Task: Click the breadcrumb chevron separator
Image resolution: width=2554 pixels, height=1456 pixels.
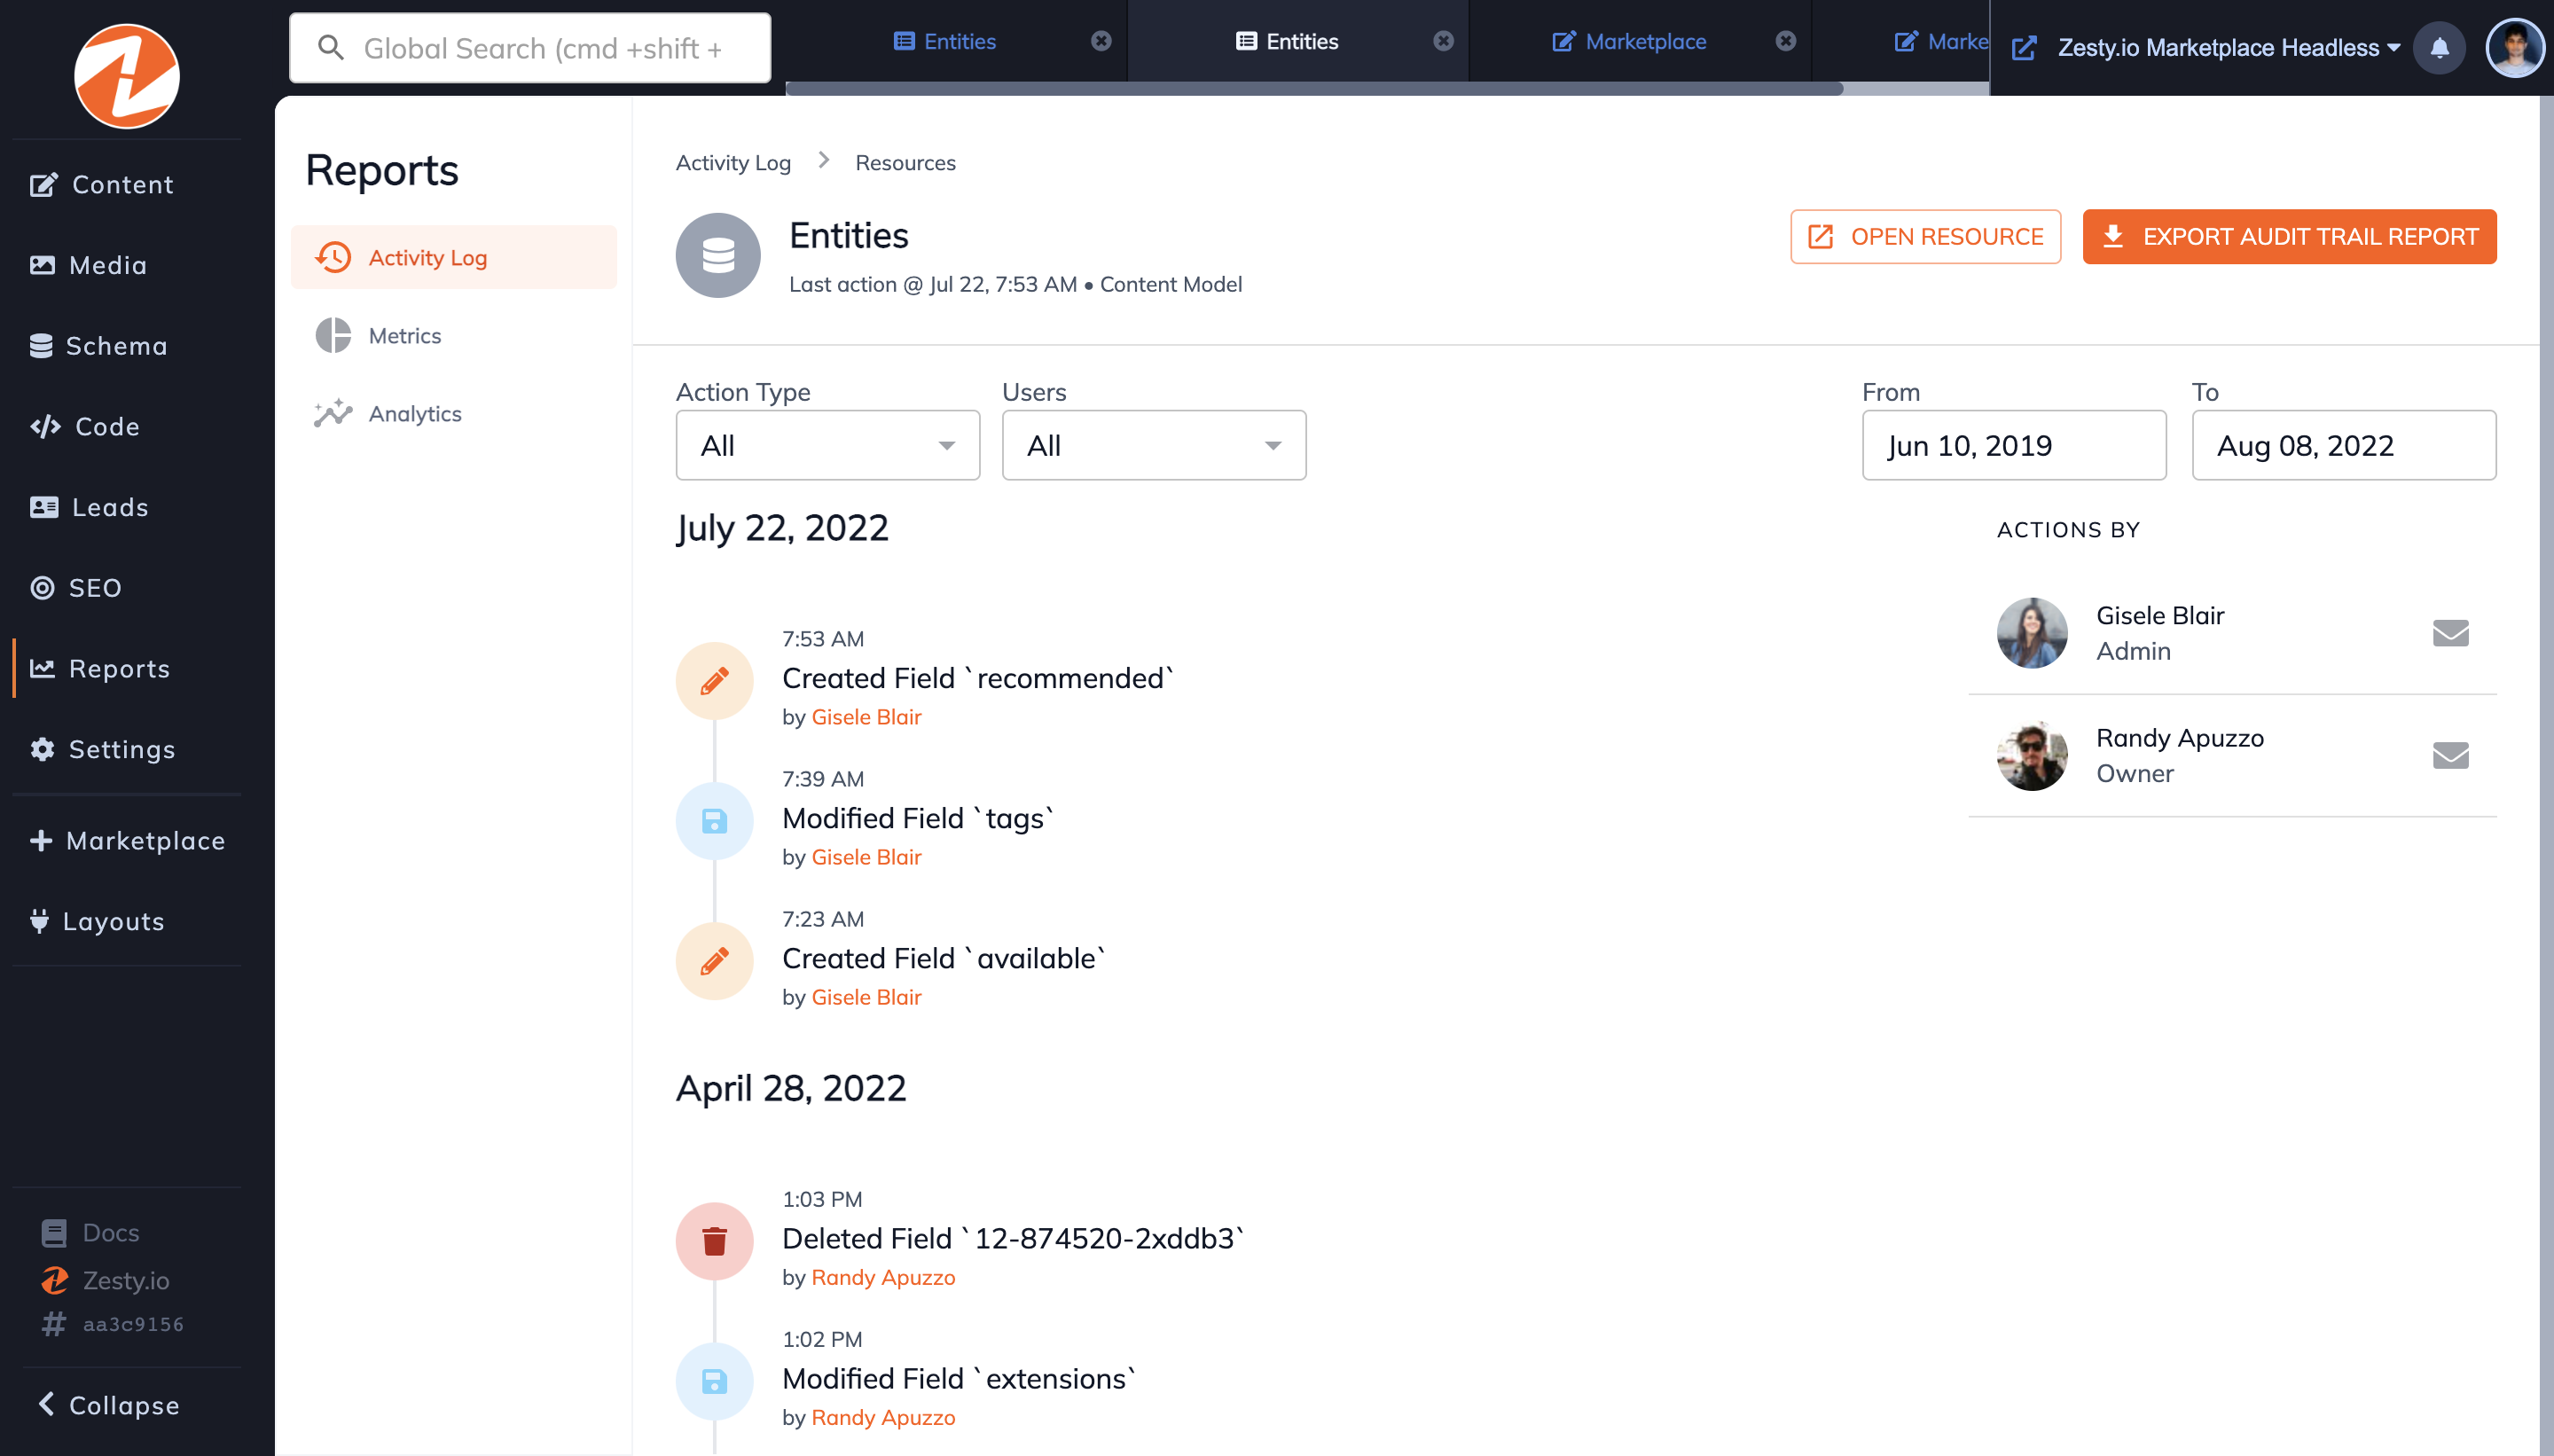Action: click(x=824, y=160)
